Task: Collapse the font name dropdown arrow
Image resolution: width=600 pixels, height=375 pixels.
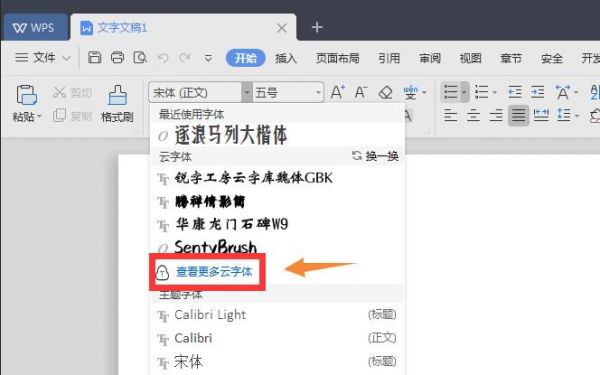Action: (x=247, y=93)
